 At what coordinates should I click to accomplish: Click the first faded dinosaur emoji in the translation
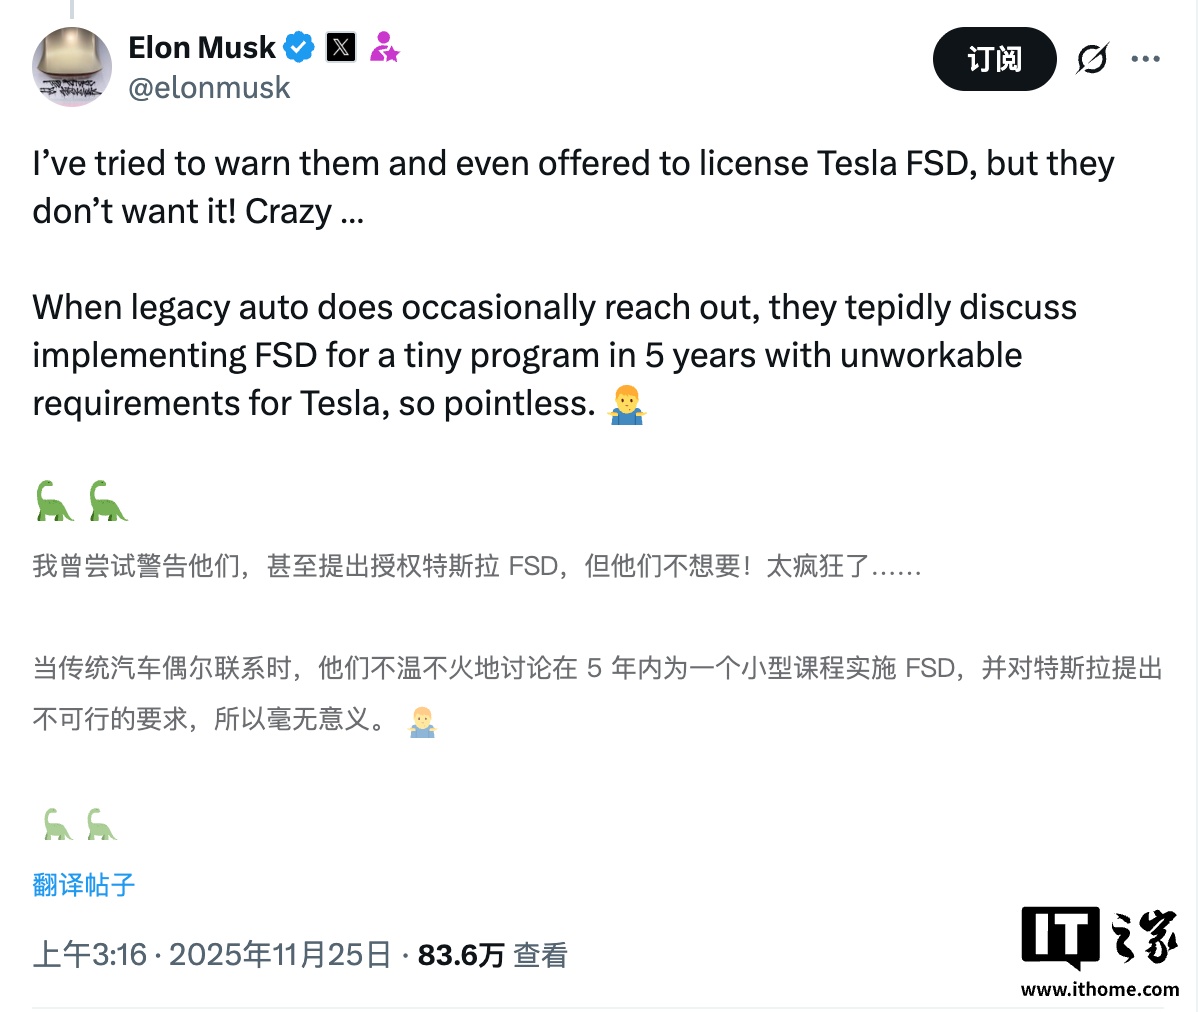pos(57,825)
